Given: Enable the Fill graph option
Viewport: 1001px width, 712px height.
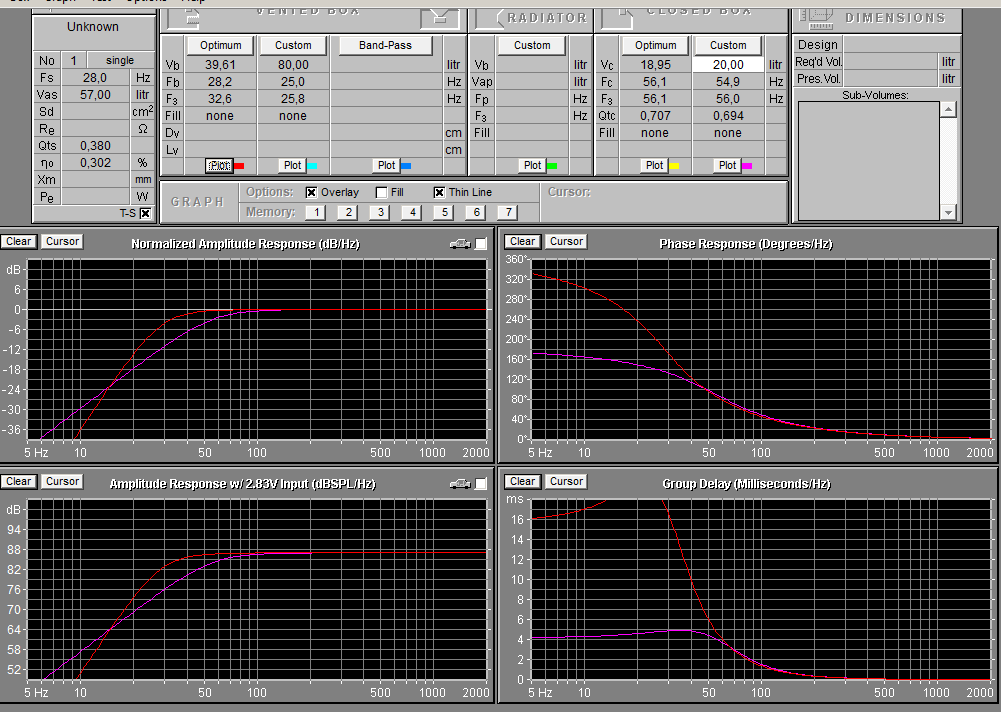Looking at the screenshot, I should pyautogui.click(x=382, y=192).
